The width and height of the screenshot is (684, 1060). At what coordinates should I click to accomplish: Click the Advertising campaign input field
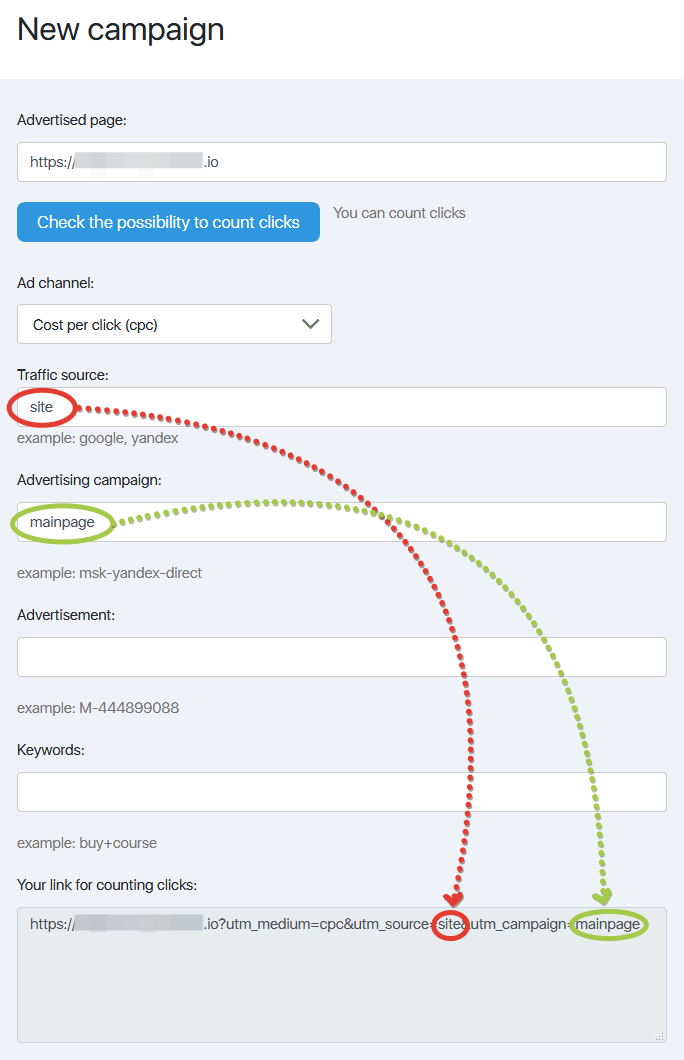[x=341, y=522]
